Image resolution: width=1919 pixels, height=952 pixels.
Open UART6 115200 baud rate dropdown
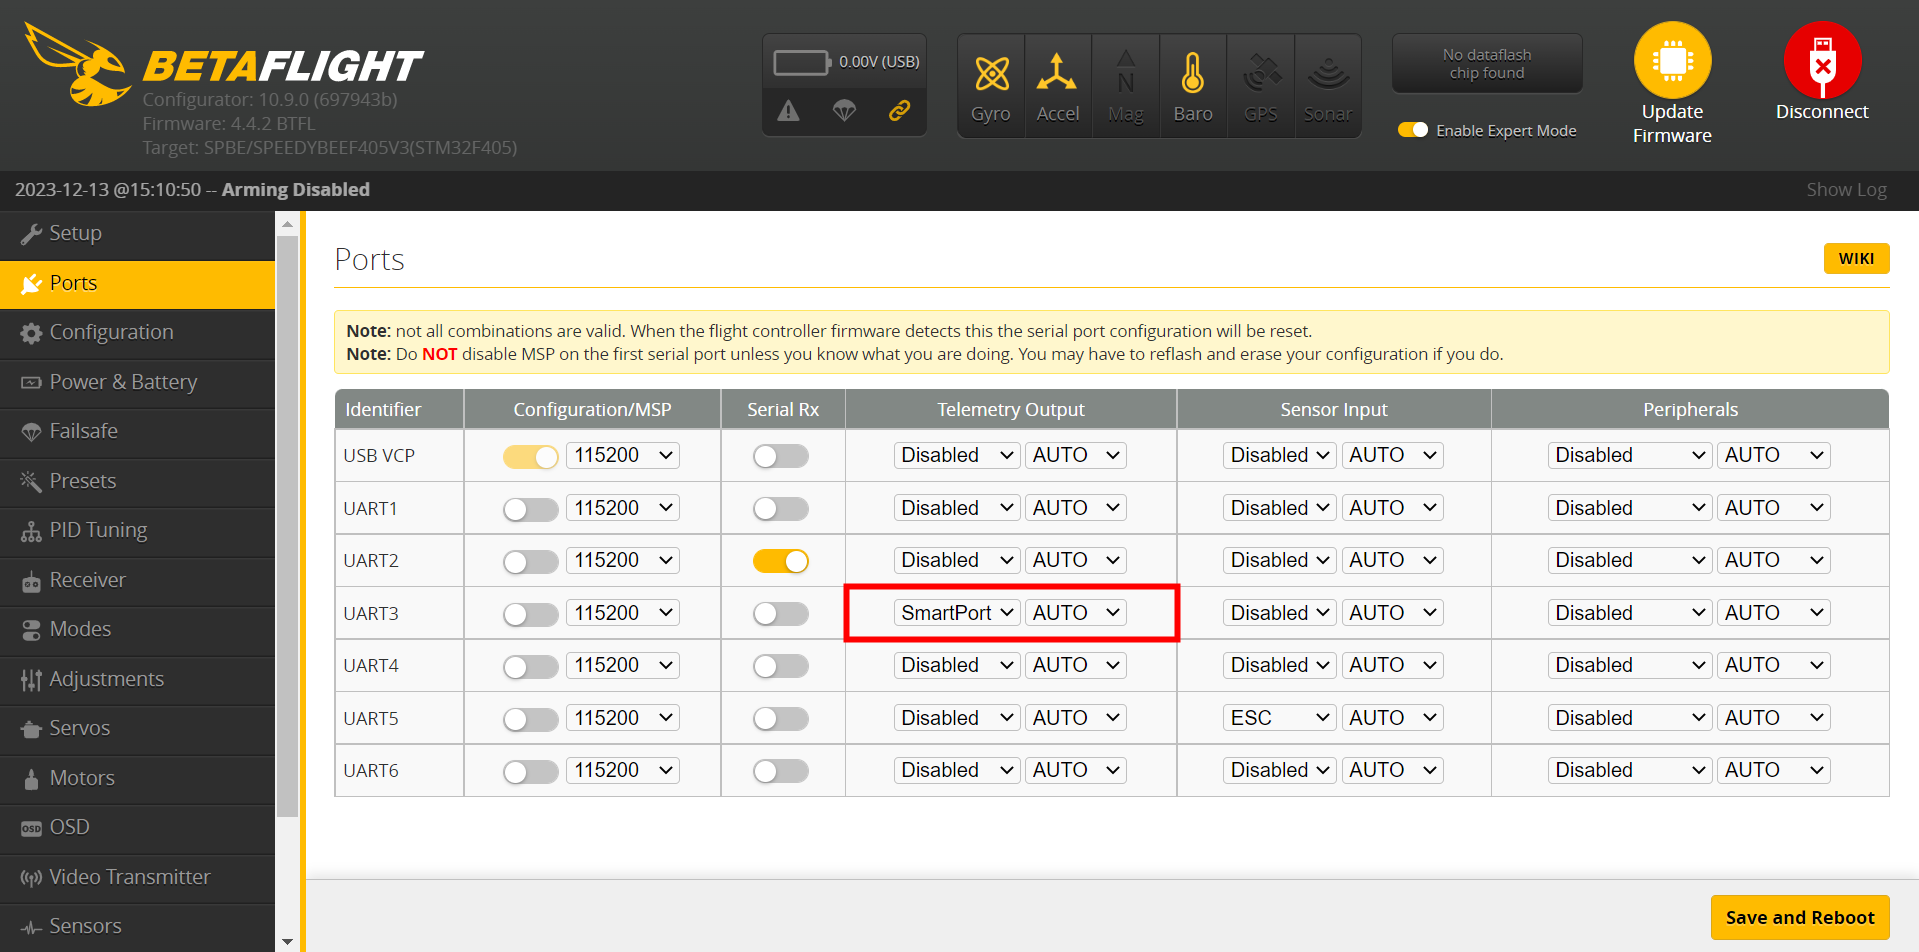623,770
